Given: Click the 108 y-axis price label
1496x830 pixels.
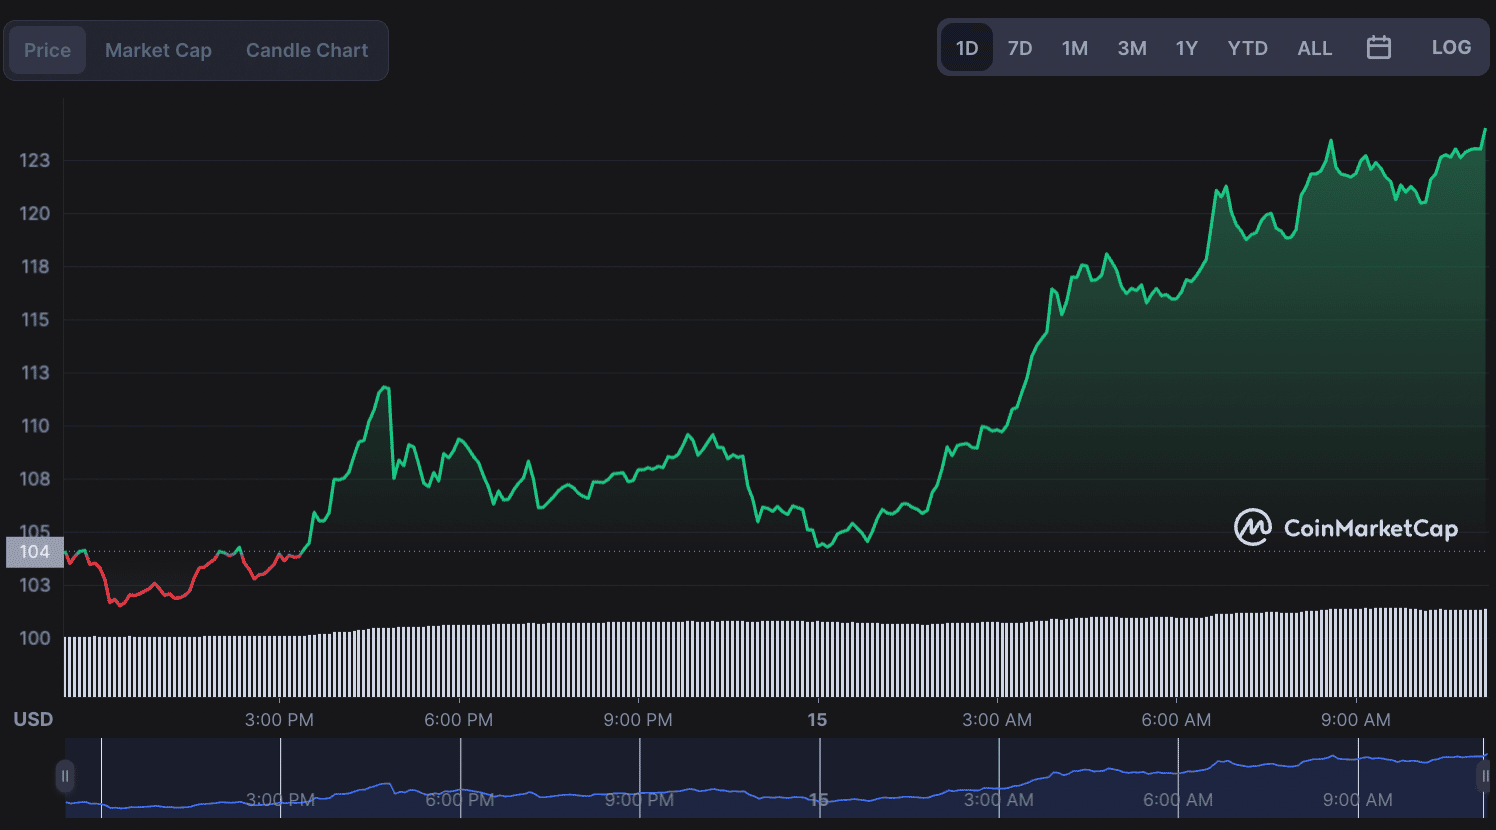Looking at the screenshot, I should (x=35, y=478).
